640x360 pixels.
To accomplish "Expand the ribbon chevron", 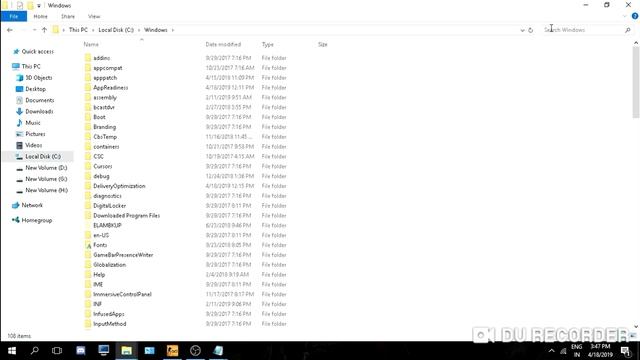I will (624, 16).
